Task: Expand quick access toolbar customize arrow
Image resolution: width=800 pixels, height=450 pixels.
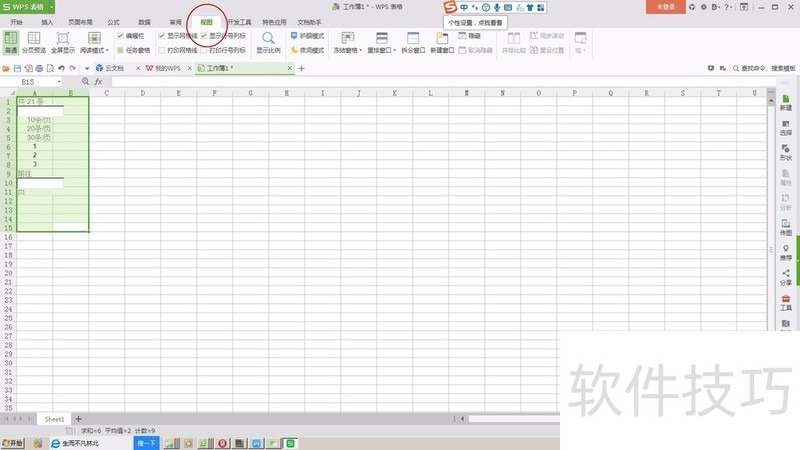Action: pyautogui.click(x=87, y=68)
